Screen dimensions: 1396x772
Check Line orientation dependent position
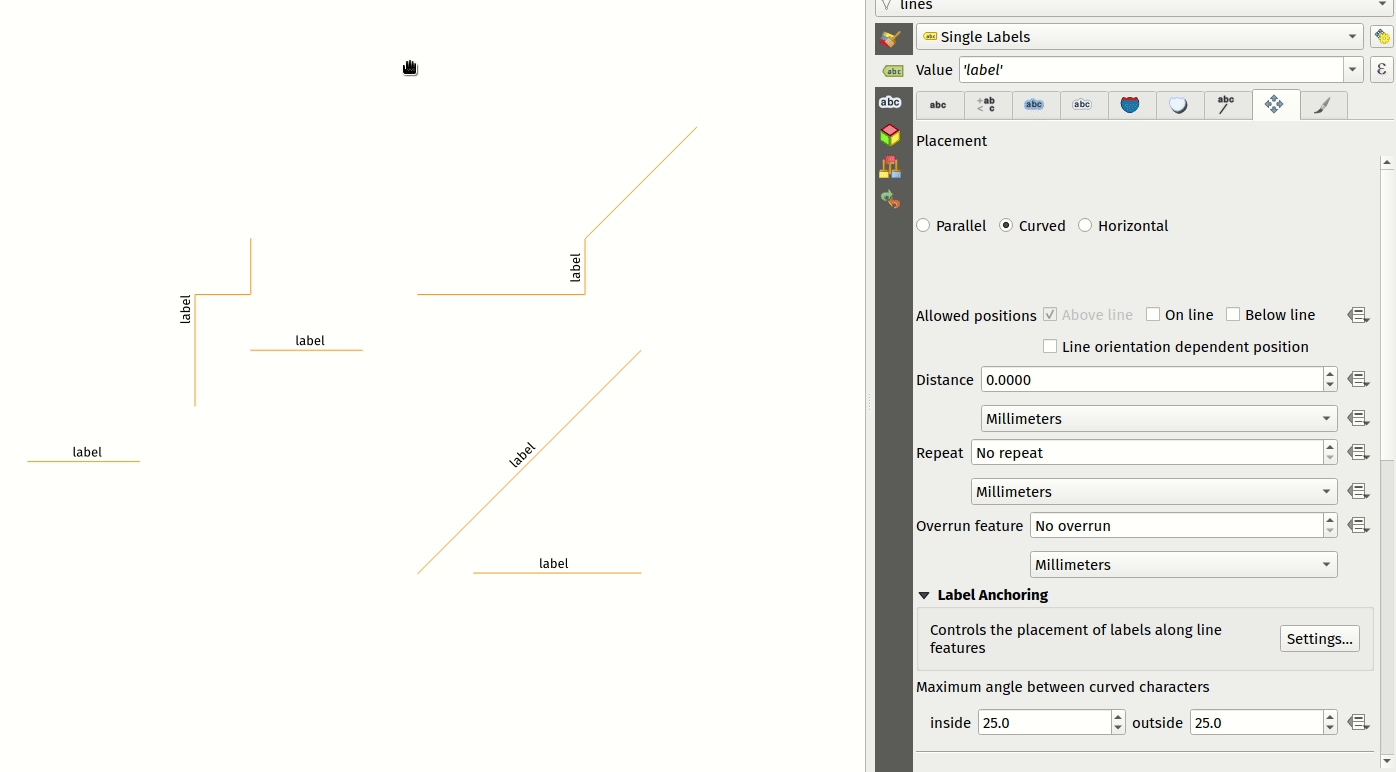click(1050, 347)
